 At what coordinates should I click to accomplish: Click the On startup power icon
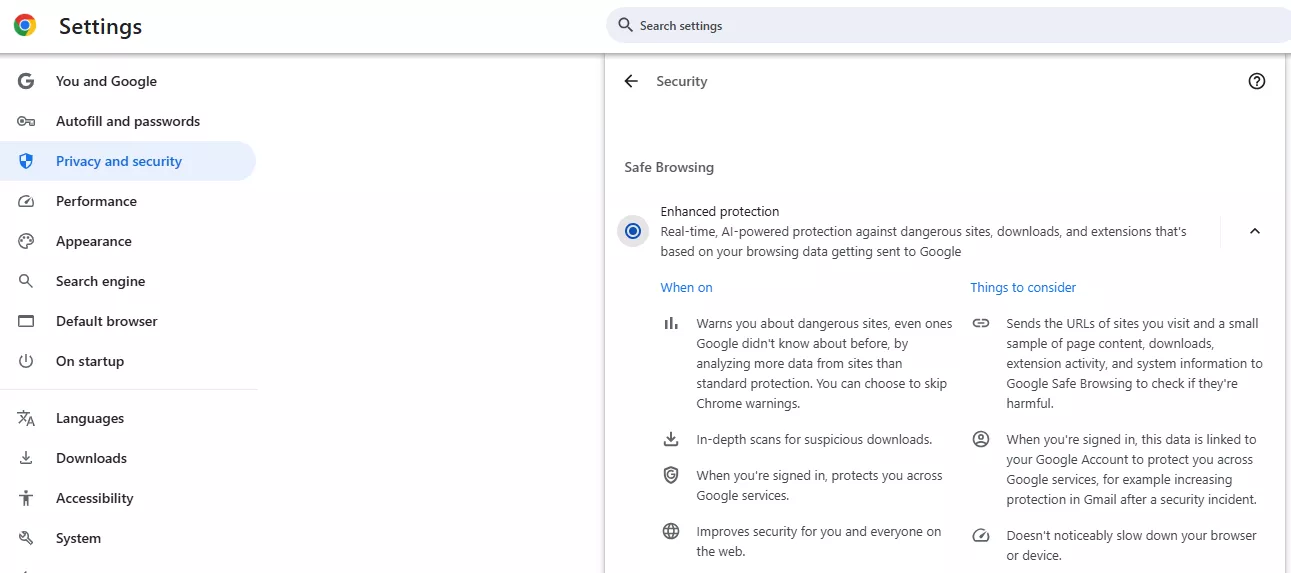[26, 361]
